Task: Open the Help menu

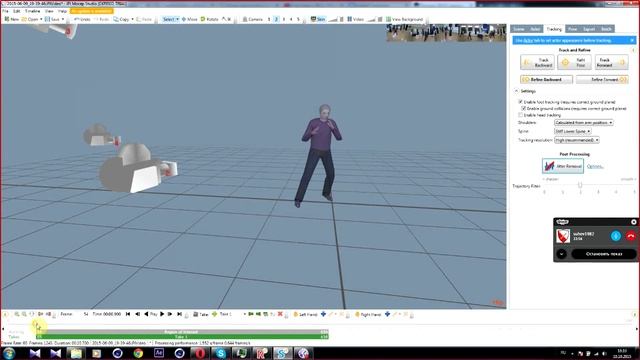Action: [62, 11]
